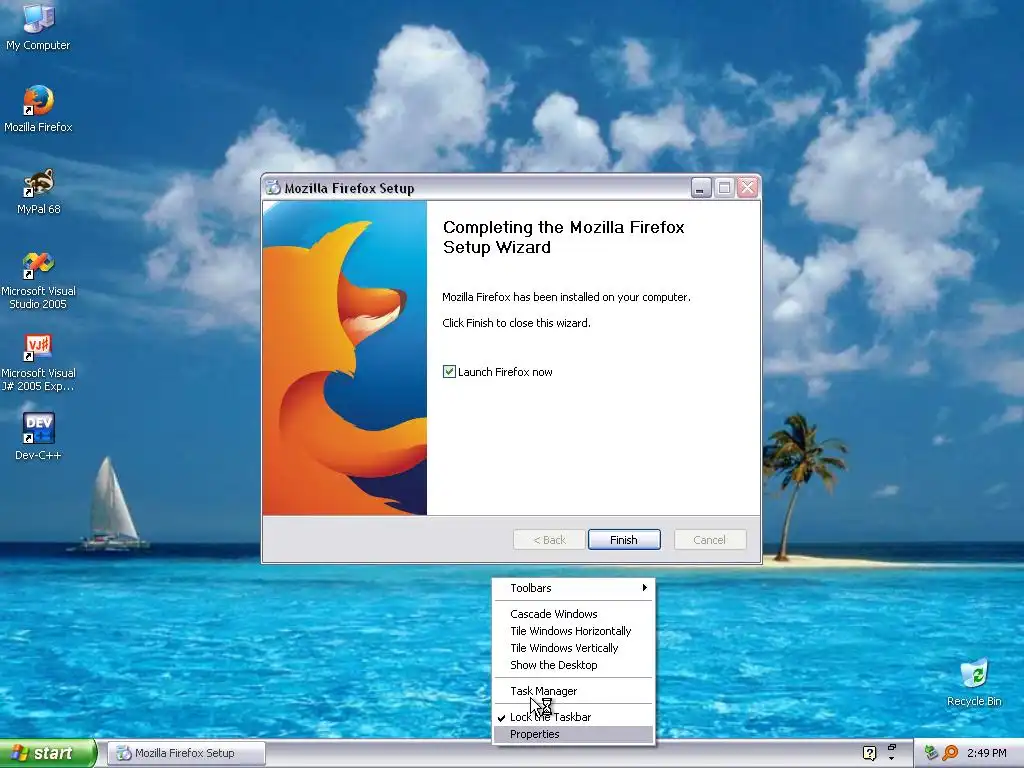
Task: Click the disabled Back button
Action: point(549,539)
